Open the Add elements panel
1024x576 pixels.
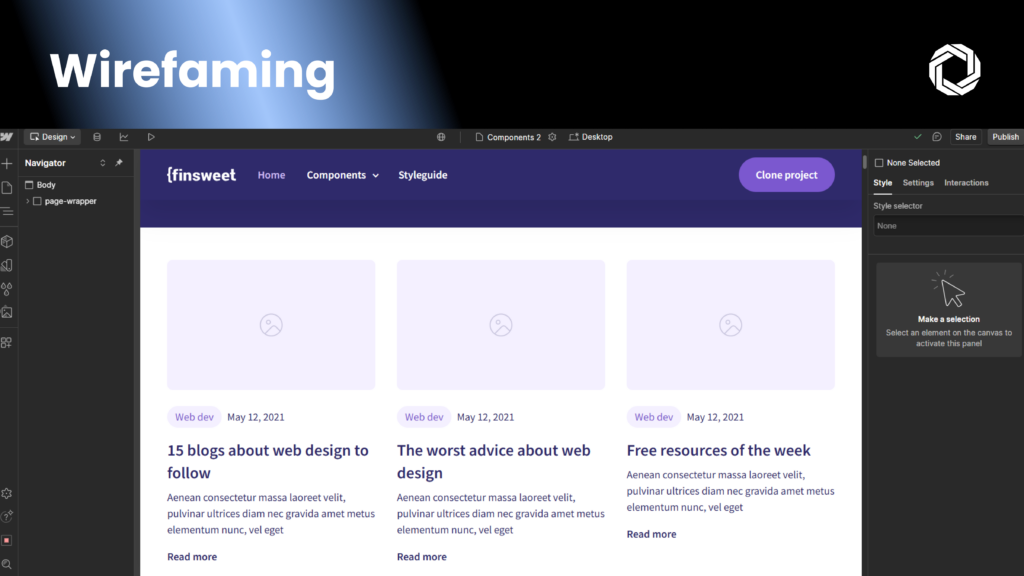tap(7, 163)
